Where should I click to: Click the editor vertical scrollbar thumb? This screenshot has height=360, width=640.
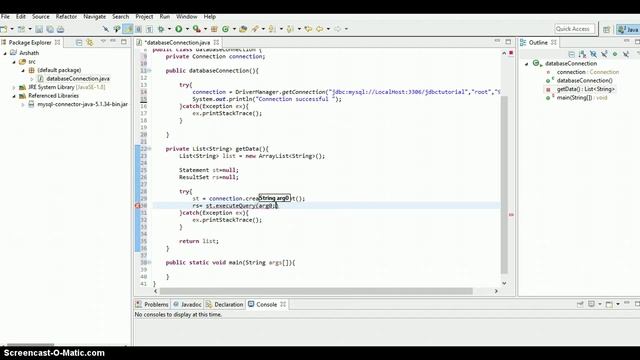pyautogui.click(x=504, y=184)
